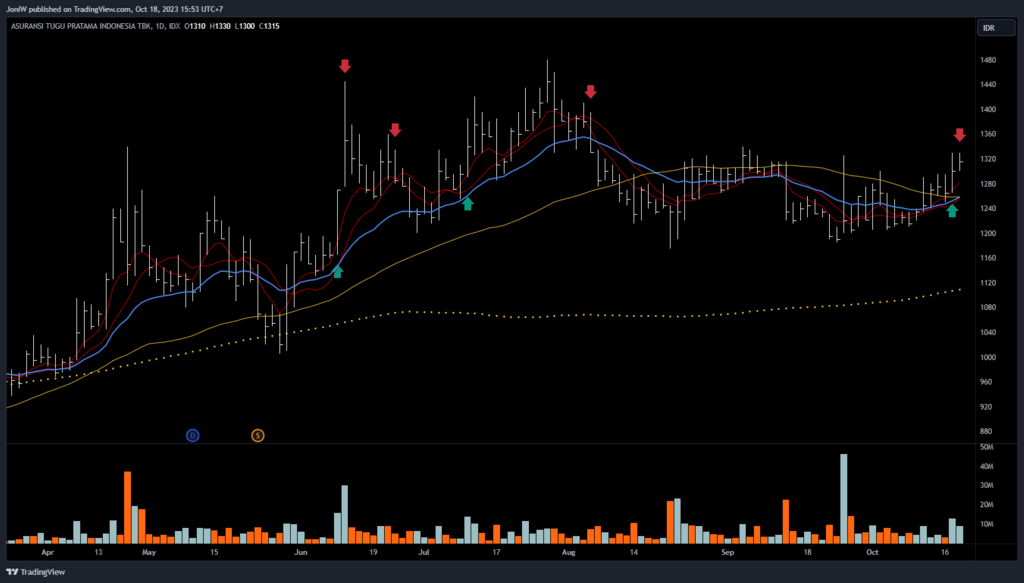
Task: Click the red sell arrow at far right
Action: click(x=959, y=135)
